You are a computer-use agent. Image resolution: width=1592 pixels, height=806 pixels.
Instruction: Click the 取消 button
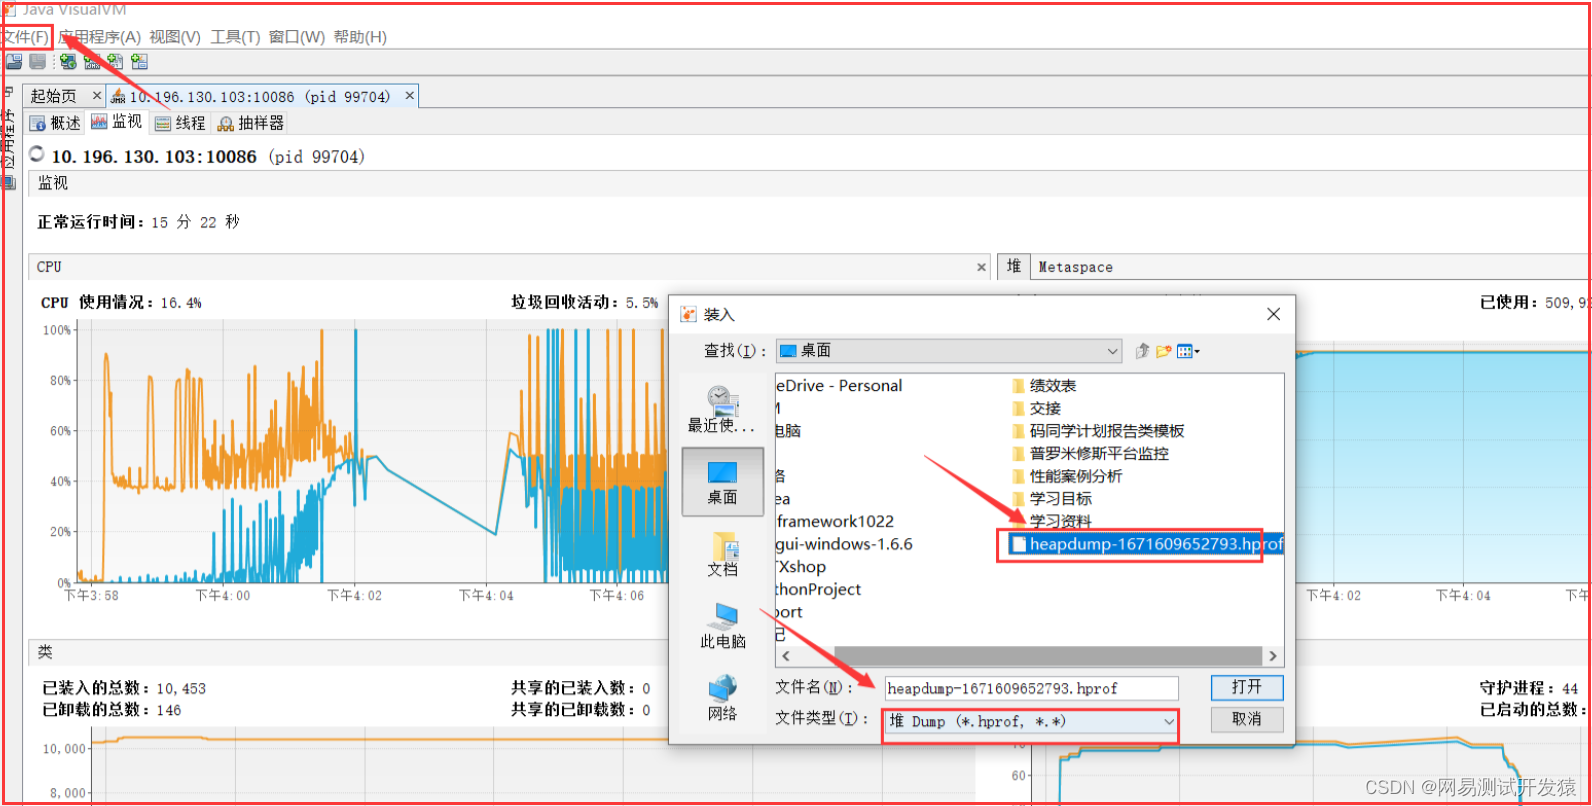(1247, 719)
